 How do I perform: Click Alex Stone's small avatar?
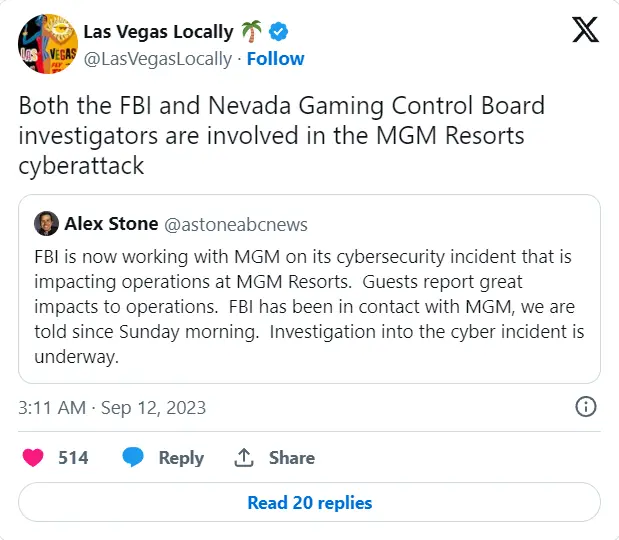click(x=47, y=223)
